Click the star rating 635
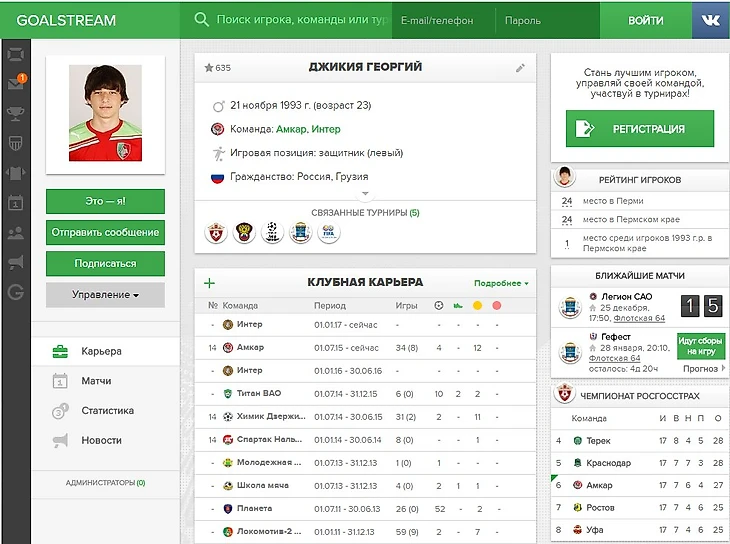Image resolution: width=730 pixels, height=544 pixels. pyautogui.click(x=217, y=68)
